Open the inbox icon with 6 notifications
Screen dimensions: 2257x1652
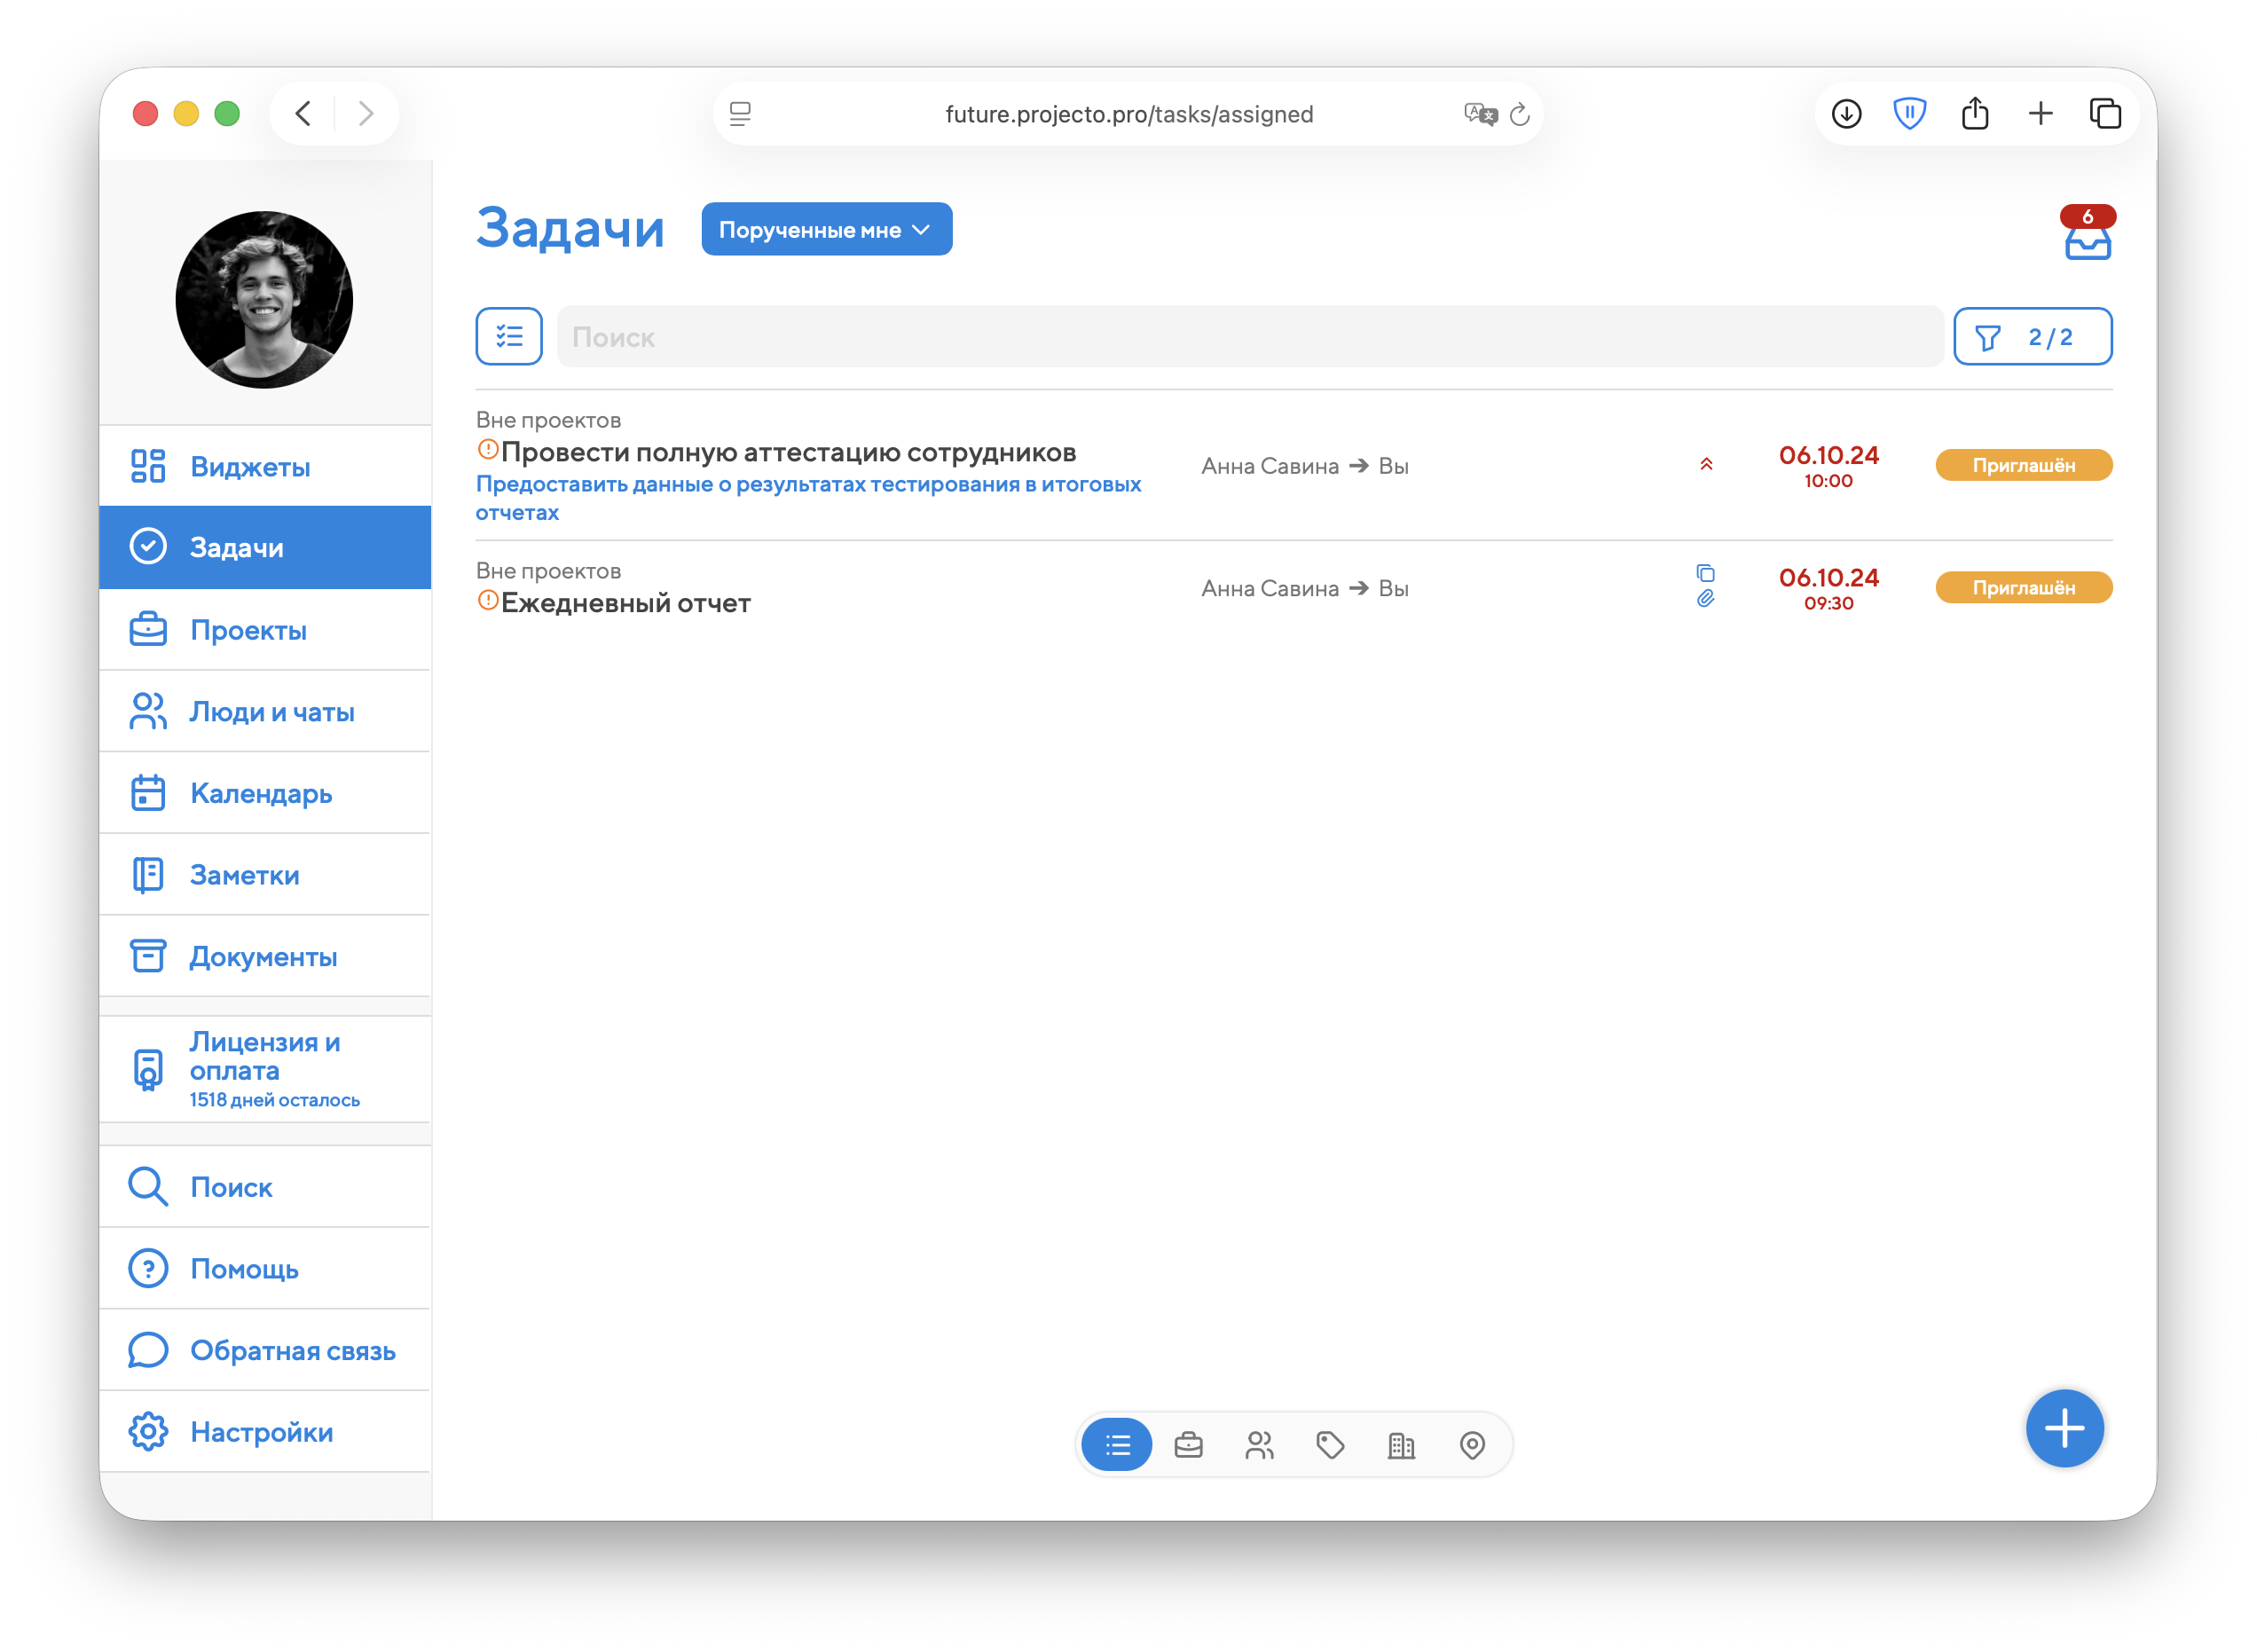tap(2087, 240)
